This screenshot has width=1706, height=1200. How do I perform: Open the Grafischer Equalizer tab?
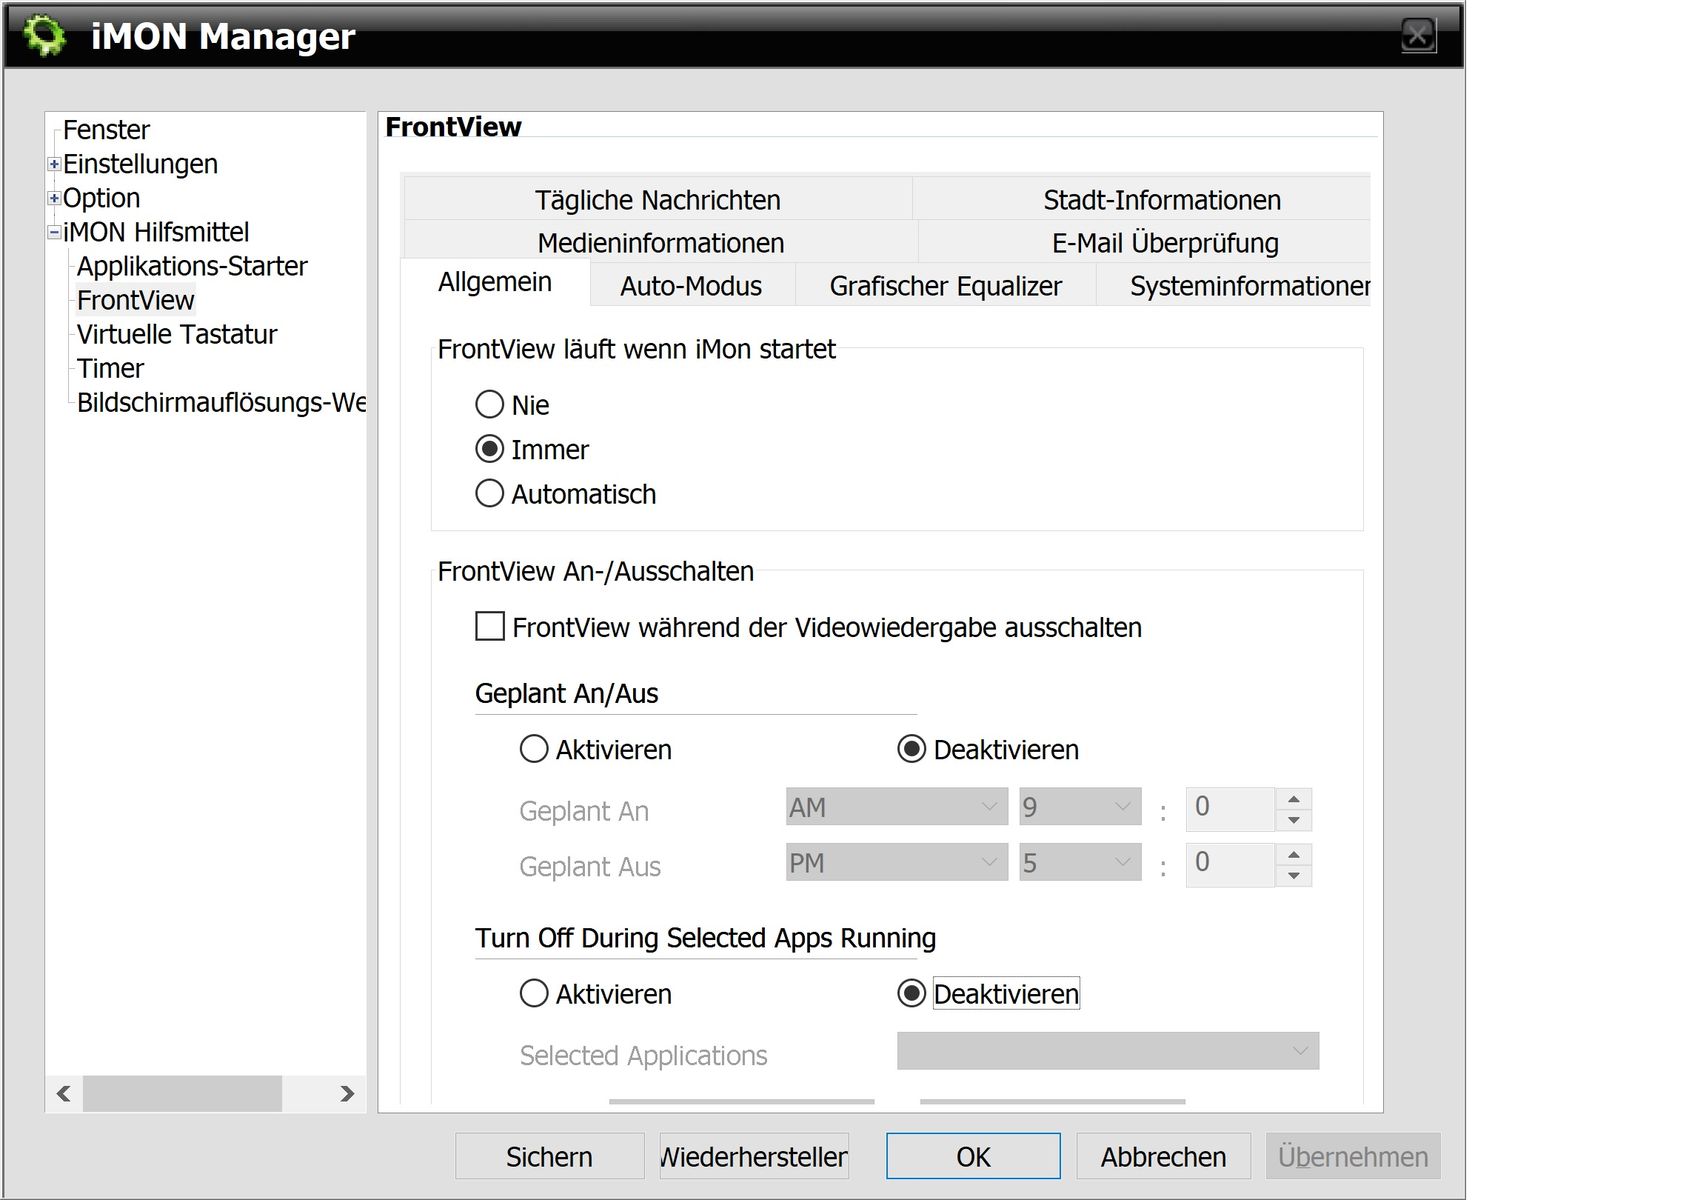tap(946, 286)
